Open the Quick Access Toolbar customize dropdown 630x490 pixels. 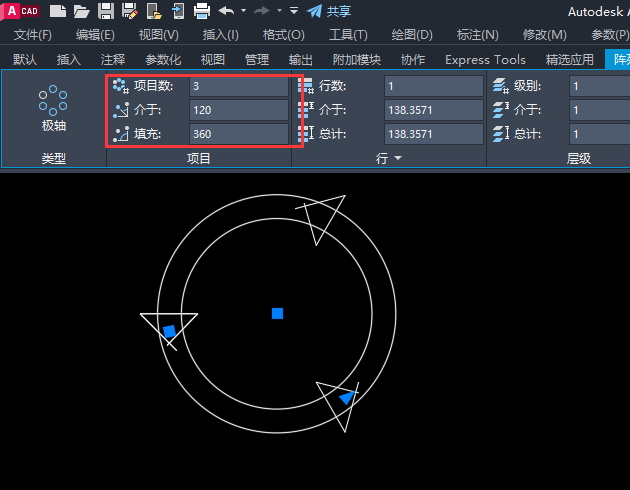coord(294,11)
